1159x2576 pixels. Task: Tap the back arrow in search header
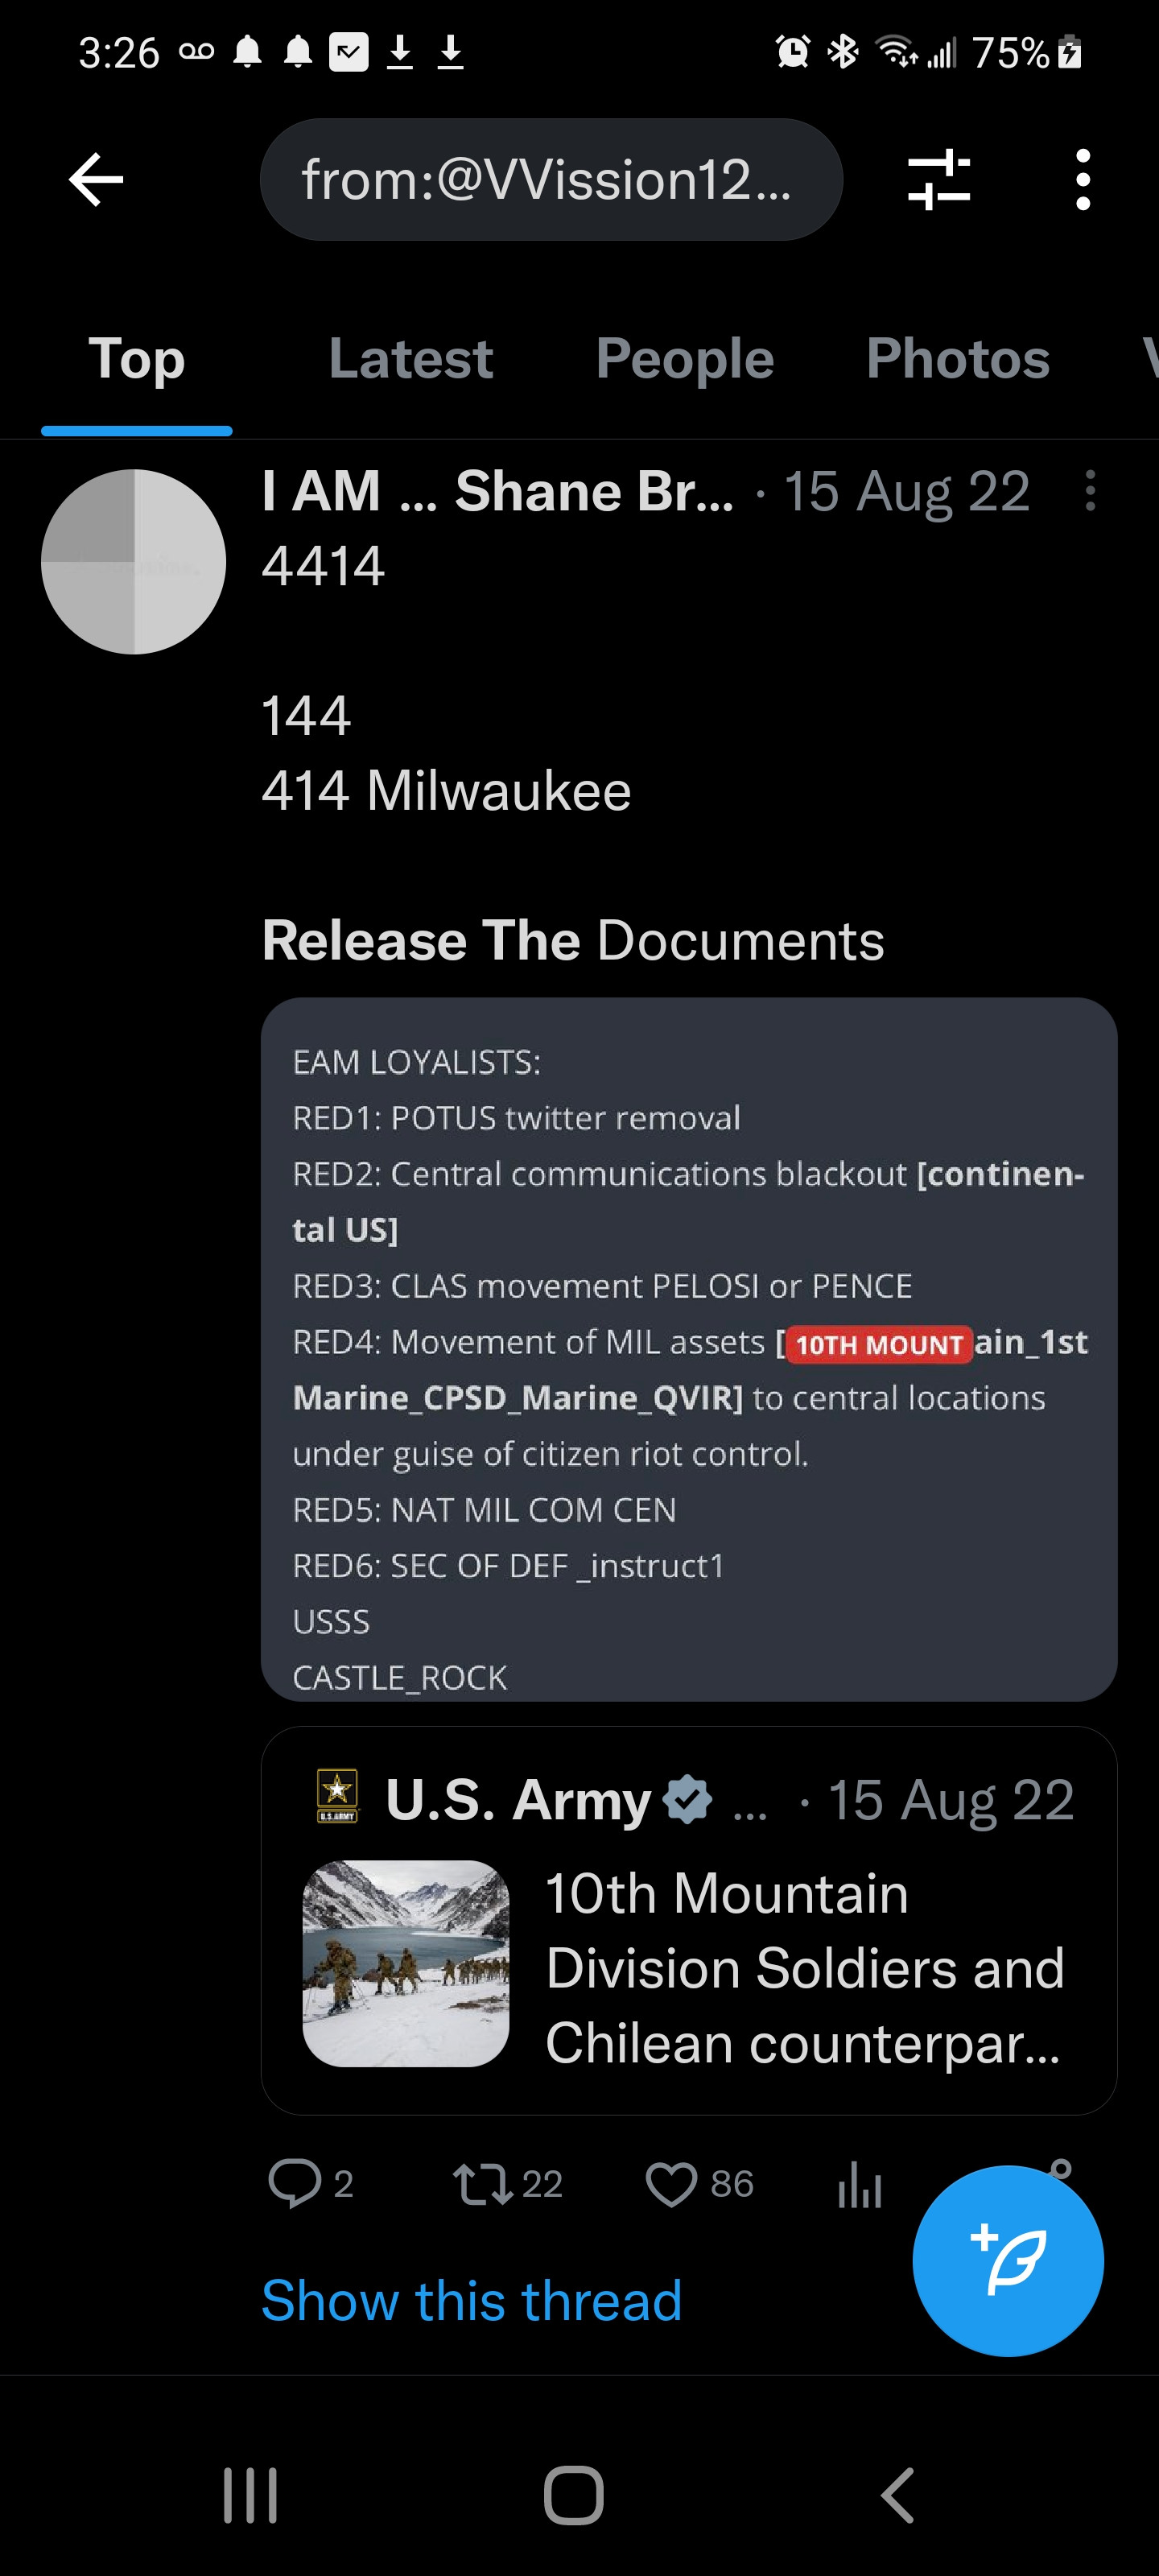96,180
